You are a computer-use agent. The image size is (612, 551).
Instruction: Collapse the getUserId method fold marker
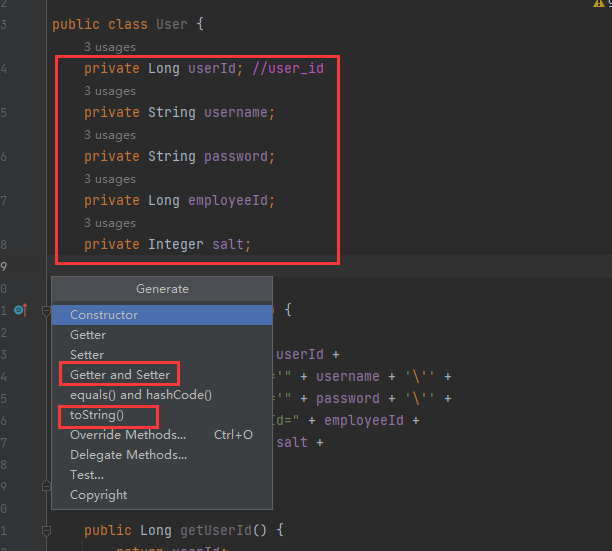(x=46, y=530)
